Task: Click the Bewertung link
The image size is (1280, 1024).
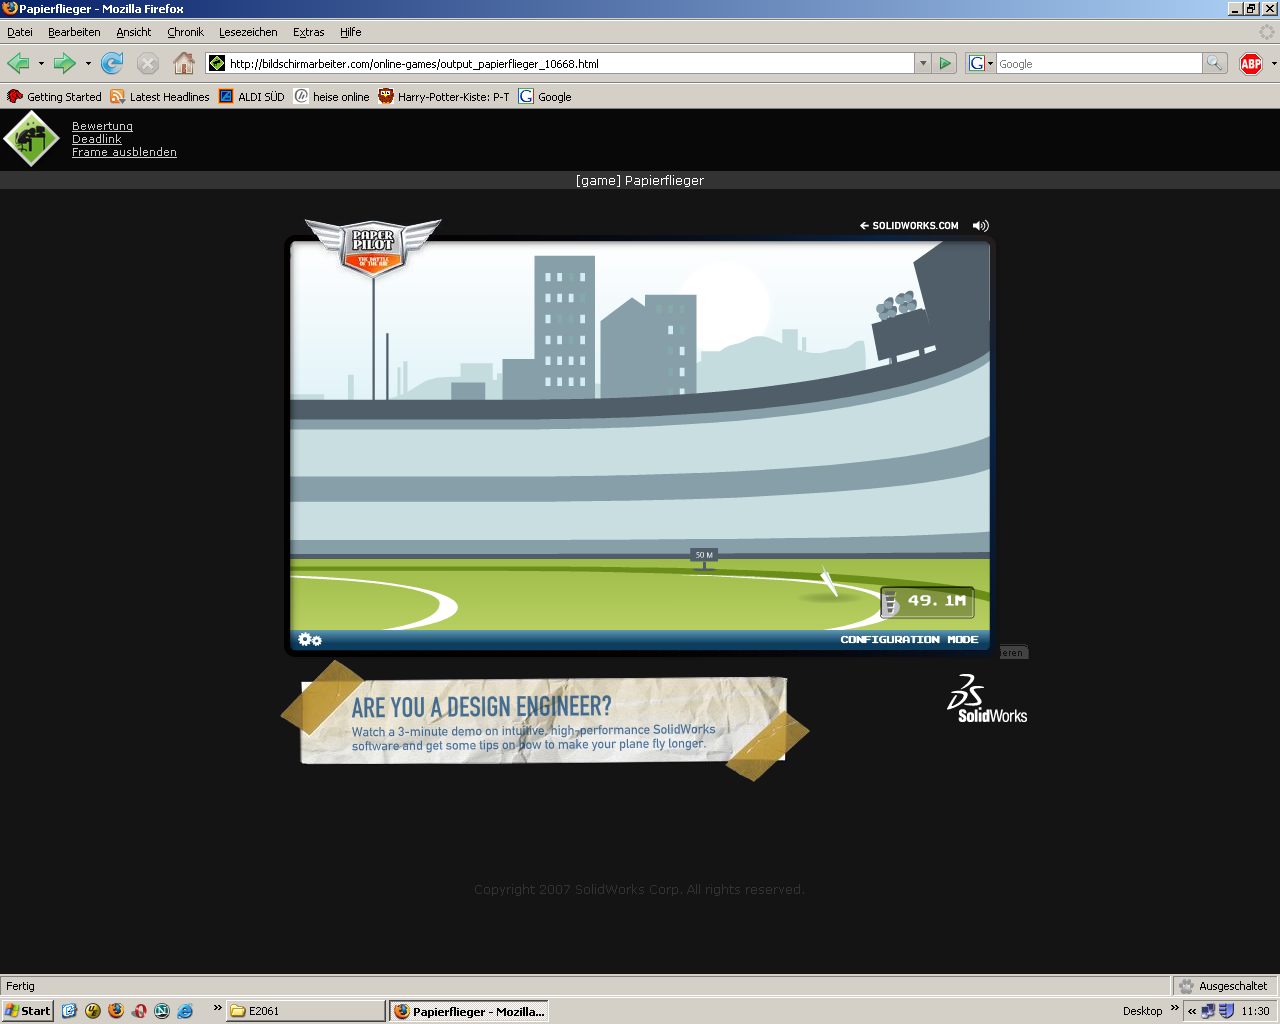Action: [102, 127]
